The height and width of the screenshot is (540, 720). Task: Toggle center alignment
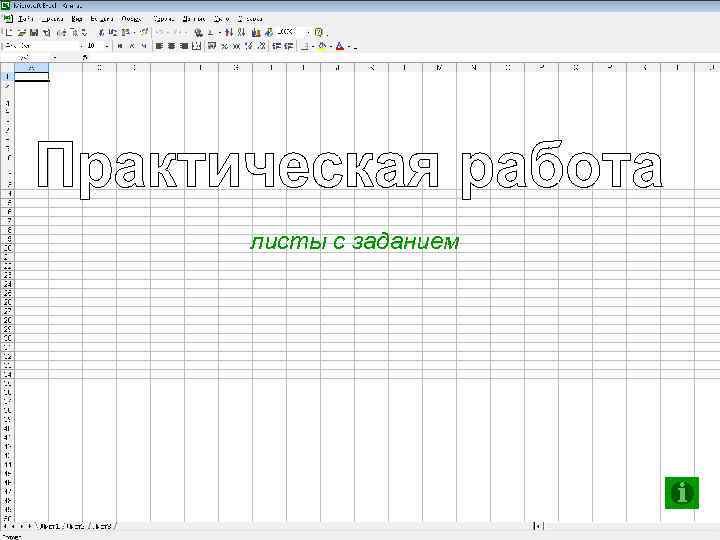tap(171, 46)
